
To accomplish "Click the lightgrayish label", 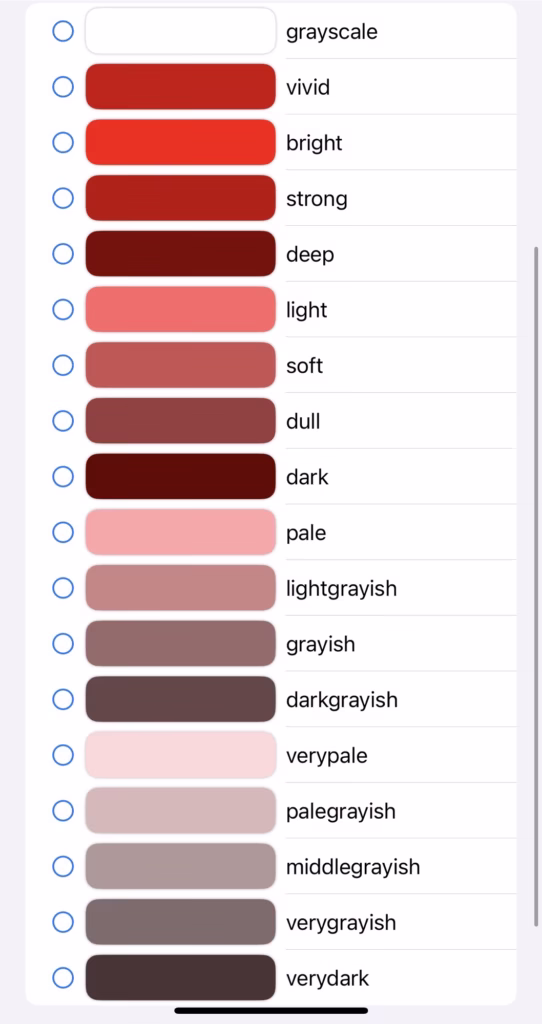I will coord(342,588).
